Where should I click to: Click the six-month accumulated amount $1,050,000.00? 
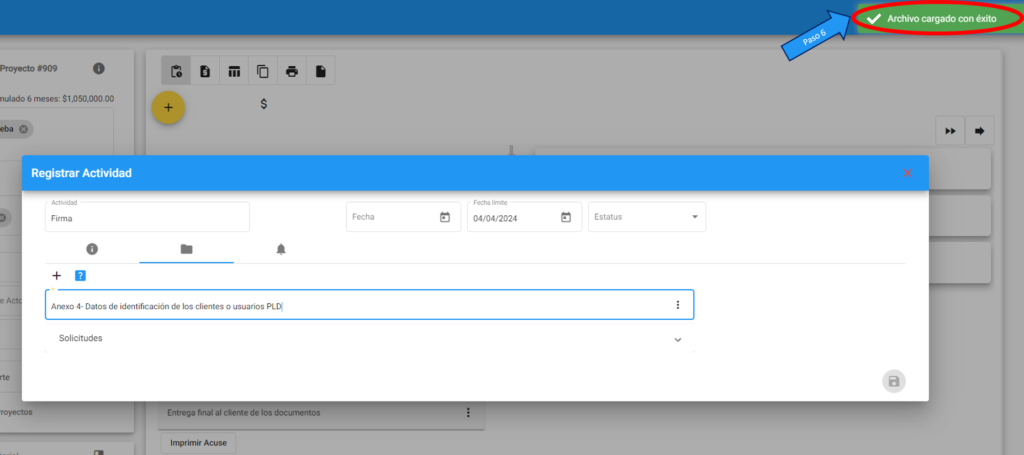[x=88, y=99]
